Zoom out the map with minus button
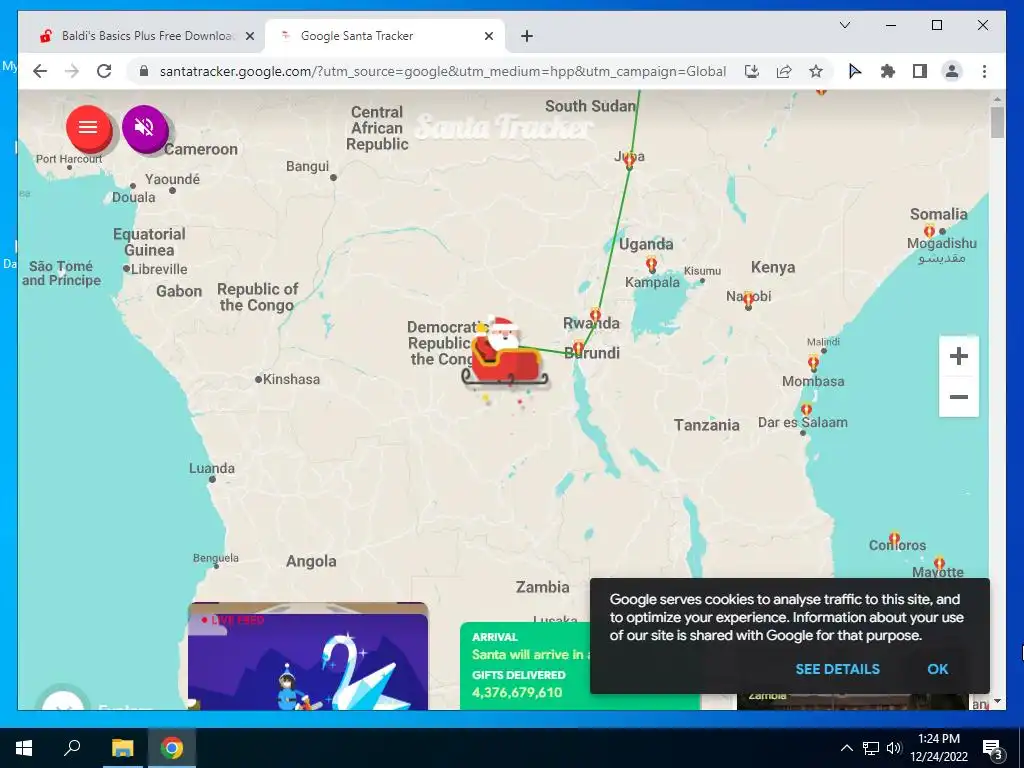 pyautogui.click(x=958, y=396)
